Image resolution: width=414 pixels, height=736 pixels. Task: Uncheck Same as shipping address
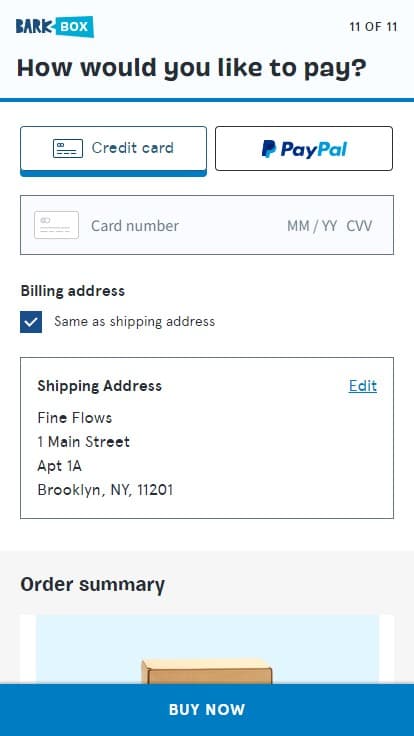31,322
